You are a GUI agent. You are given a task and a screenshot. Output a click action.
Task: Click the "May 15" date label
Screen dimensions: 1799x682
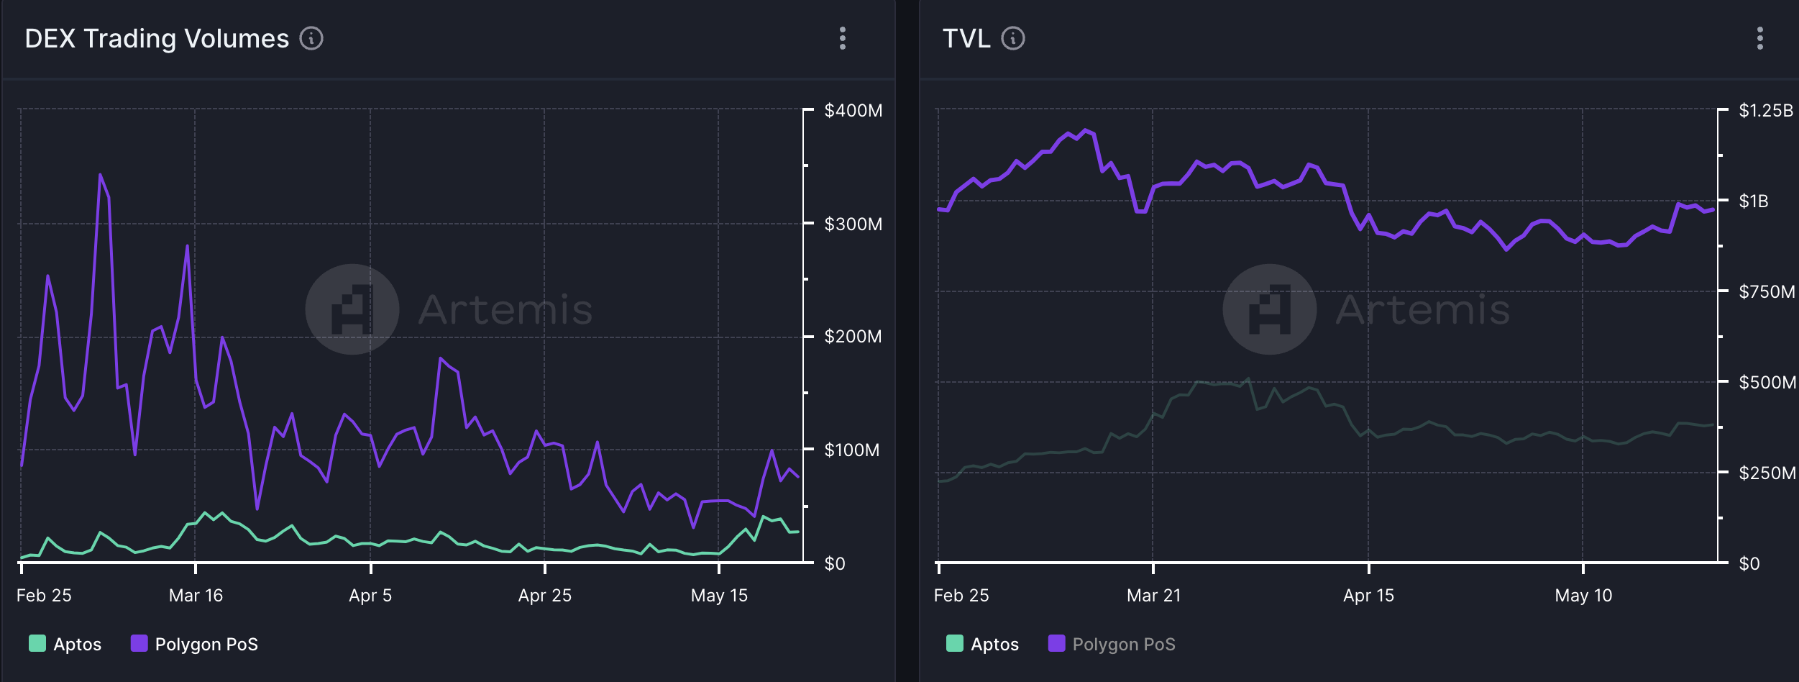[x=719, y=596]
